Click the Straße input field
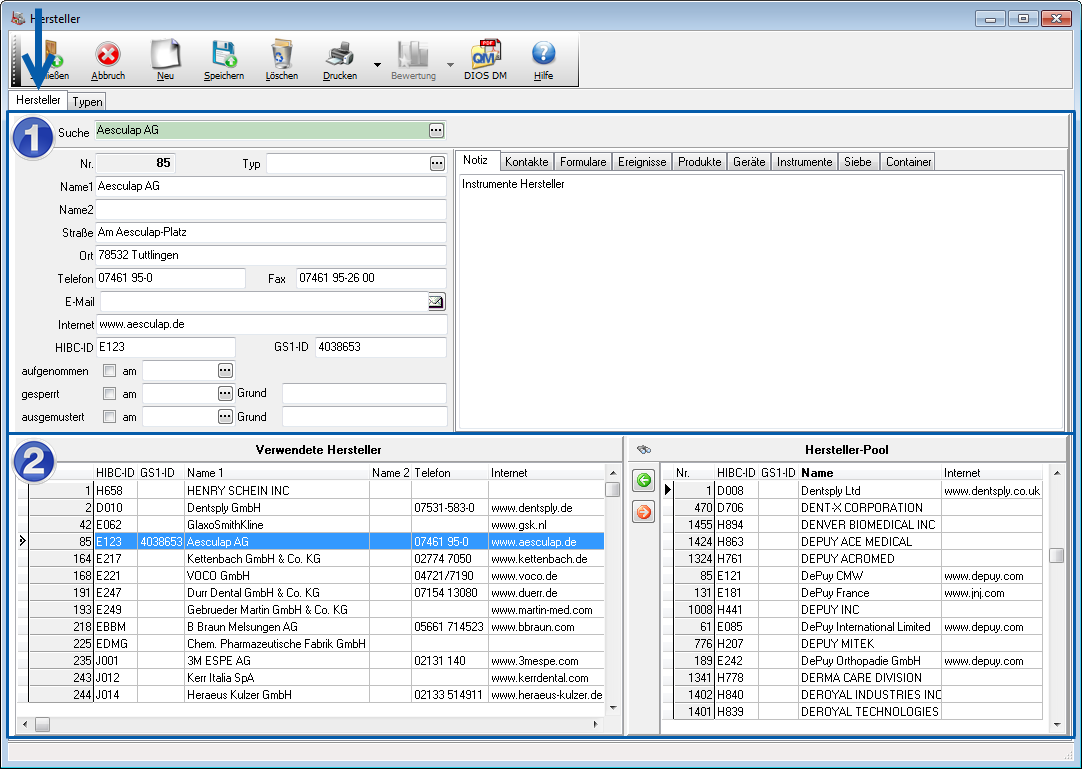Image resolution: width=1082 pixels, height=769 pixels. (x=270, y=233)
